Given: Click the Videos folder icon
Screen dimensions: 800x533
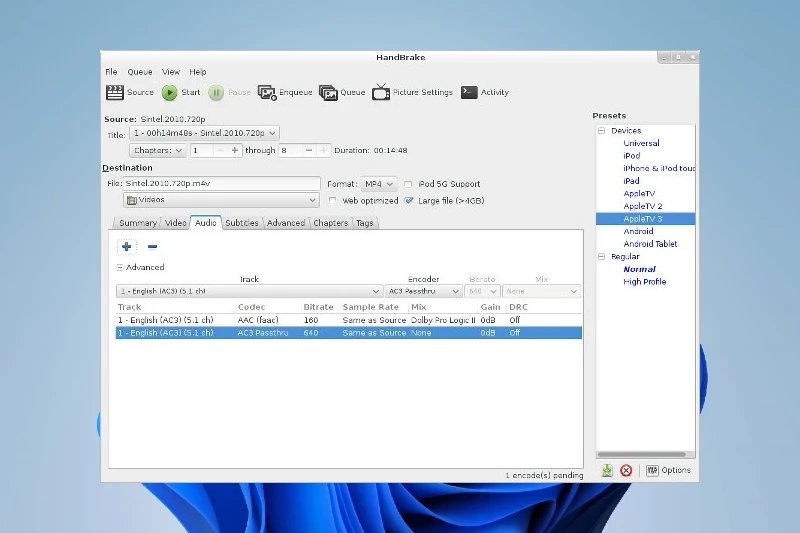Looking at the screenshot, I should point(132,200).
